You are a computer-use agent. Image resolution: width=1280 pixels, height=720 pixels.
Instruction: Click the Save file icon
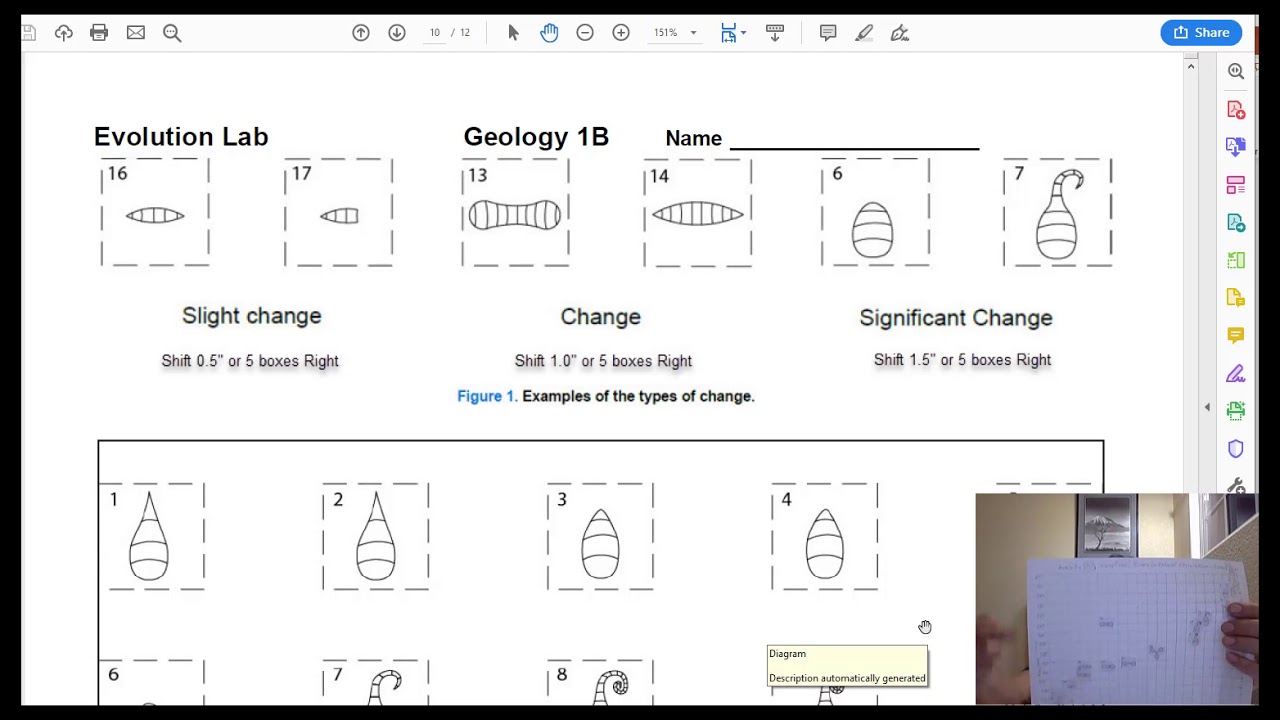coord(29,33)
